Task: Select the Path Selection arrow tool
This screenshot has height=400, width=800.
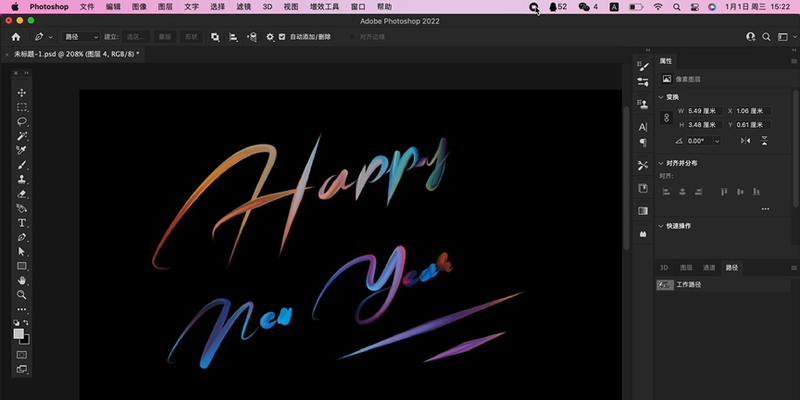Action: tap(22, 252)
